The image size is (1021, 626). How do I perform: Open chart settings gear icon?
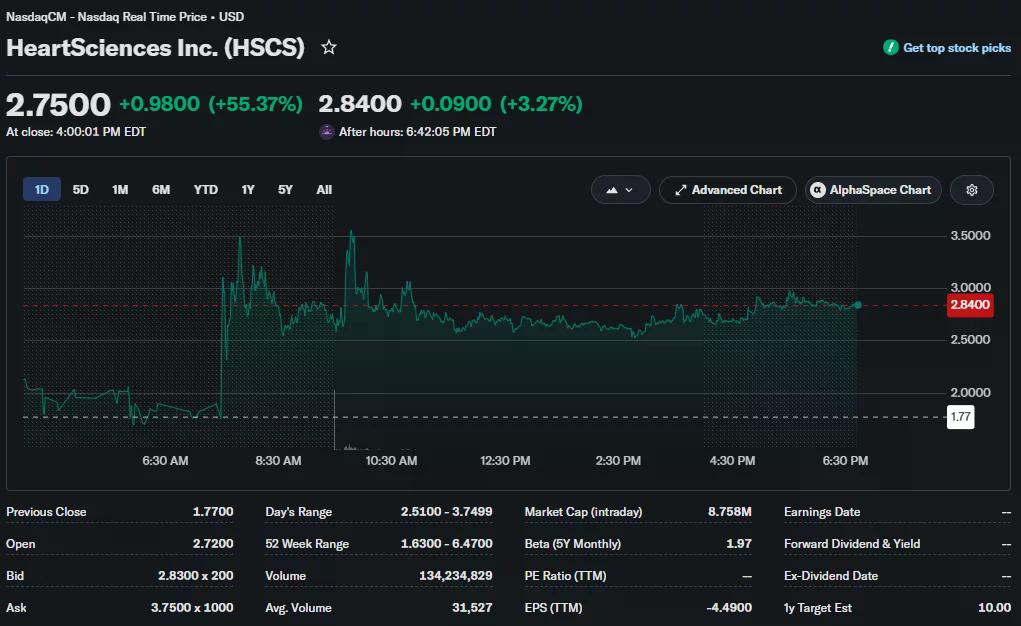[972, 190]
